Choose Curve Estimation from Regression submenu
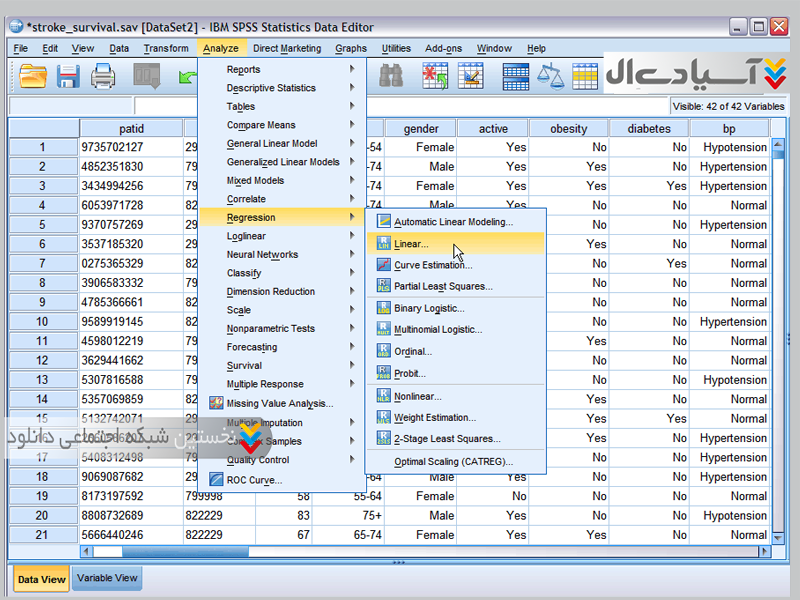The image size is (800, 600). pyautogui.click(x=432, y=265)
